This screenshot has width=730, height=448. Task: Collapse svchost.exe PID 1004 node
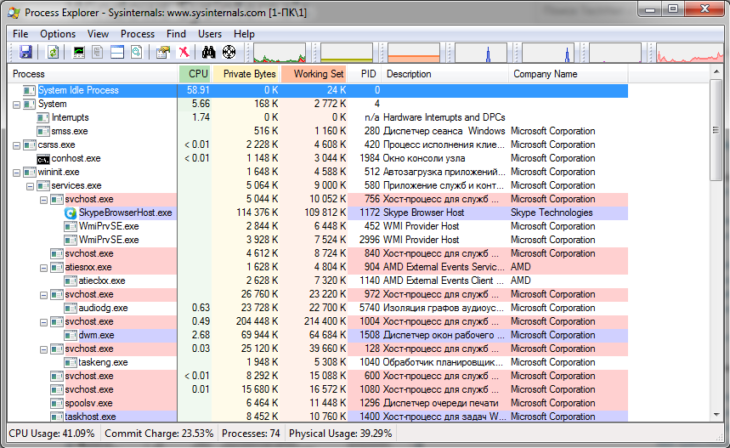tap(44, 322)
